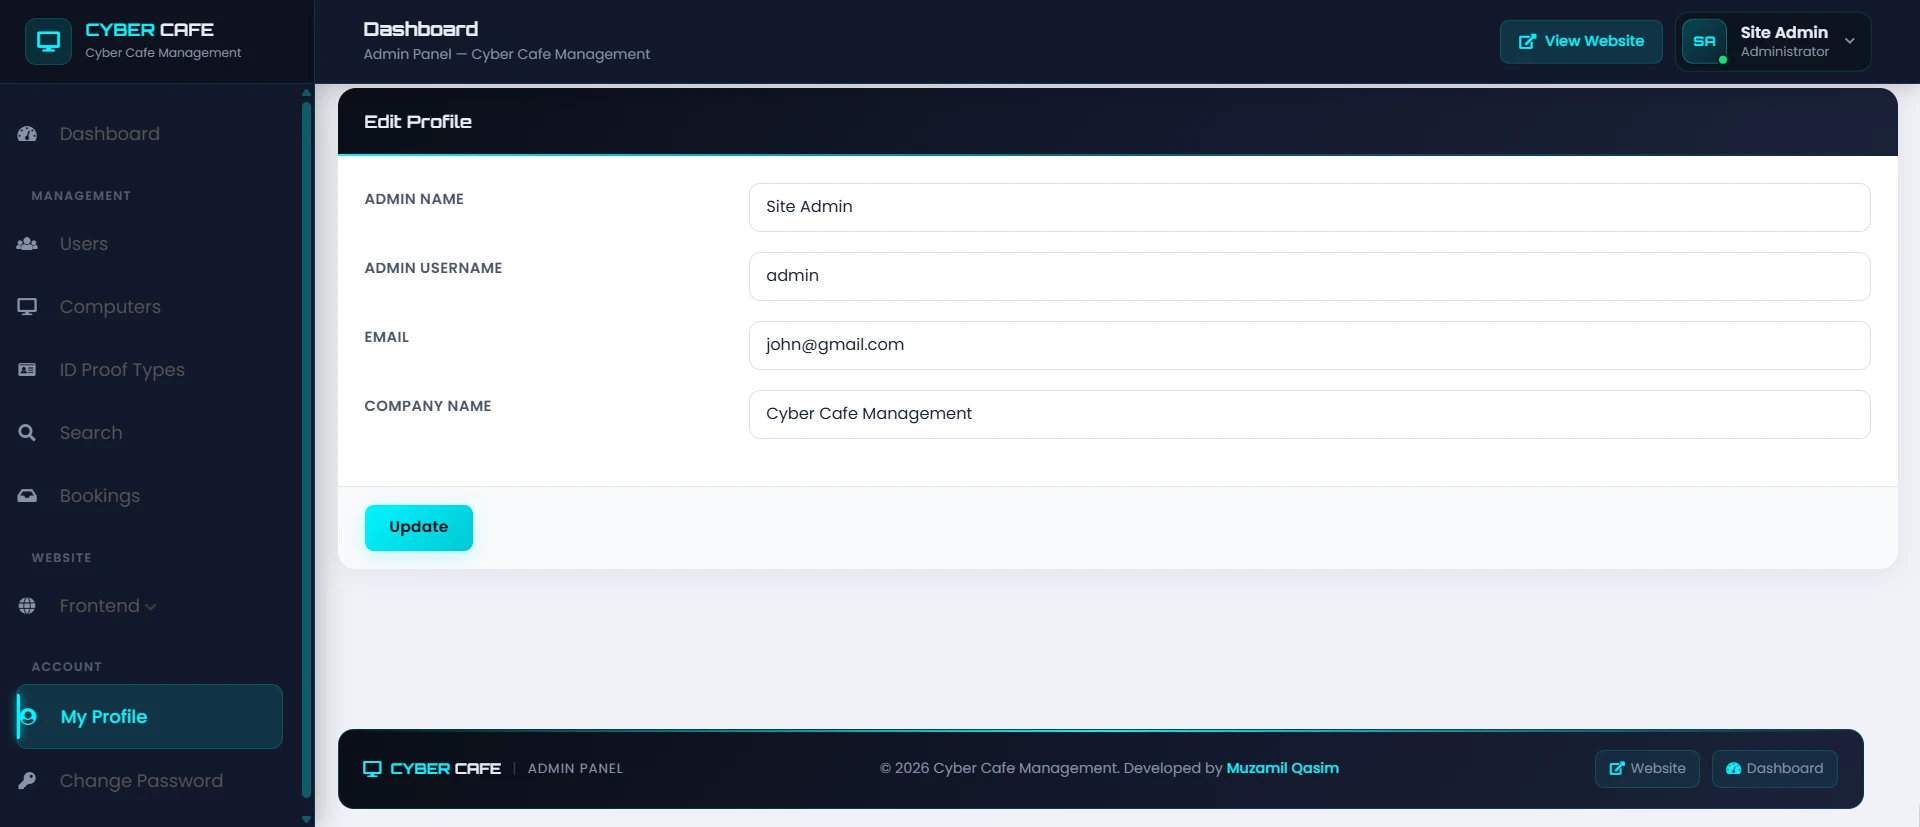This screenshot has height=827, width=1920.
Task: Click the MANAGEMENT section header
Action: [81, 196]
